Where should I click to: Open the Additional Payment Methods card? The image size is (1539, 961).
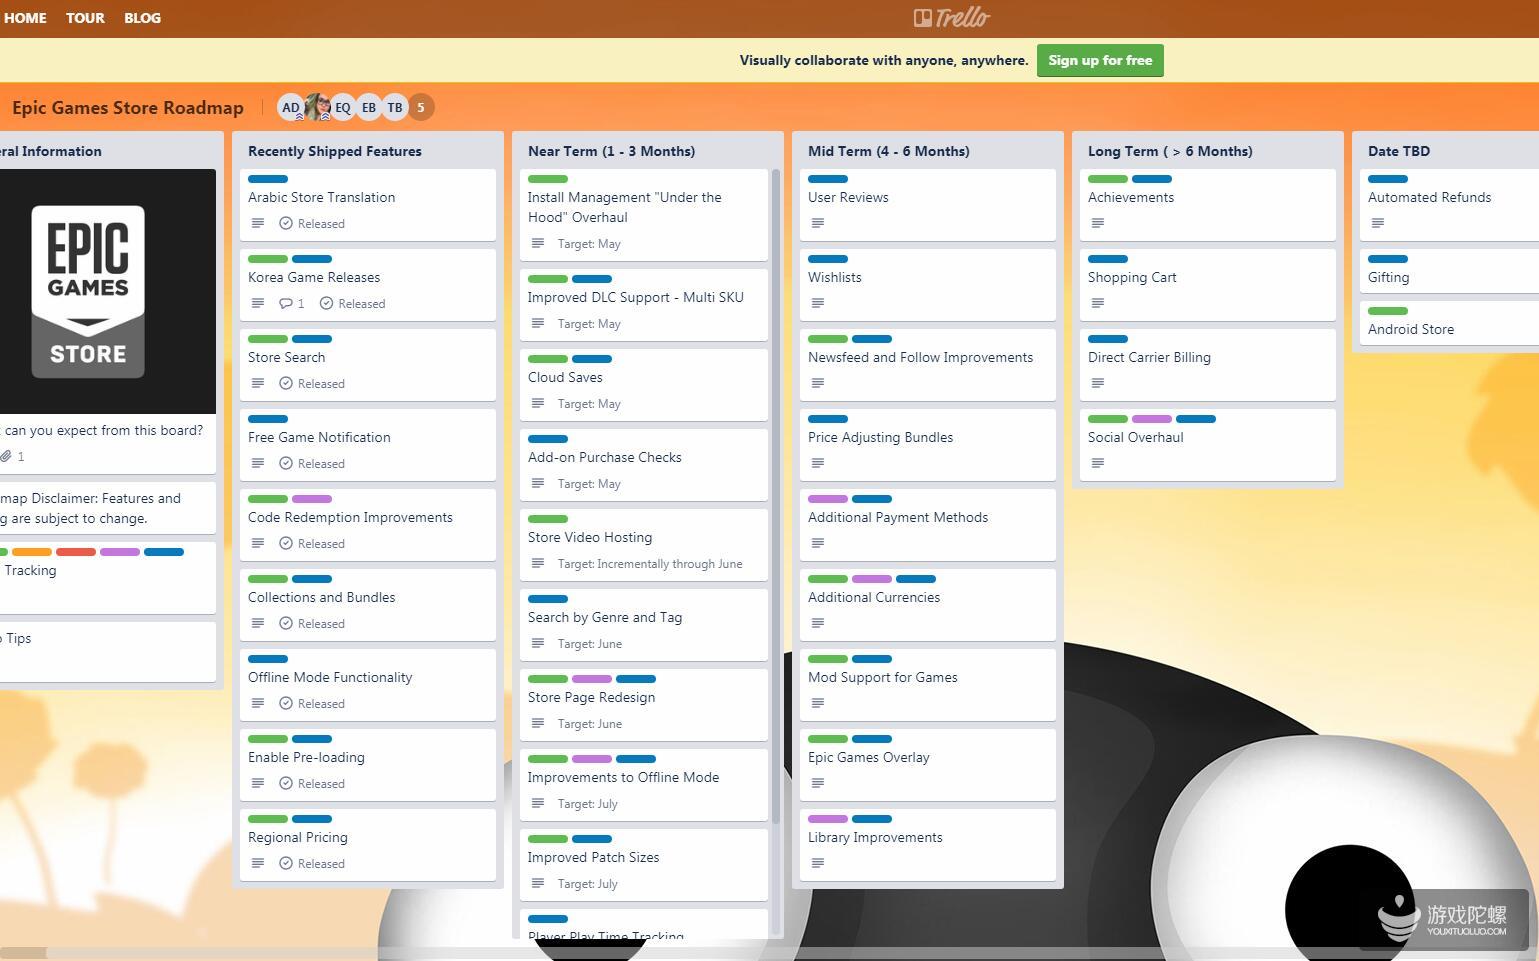[x=928, y=525]
